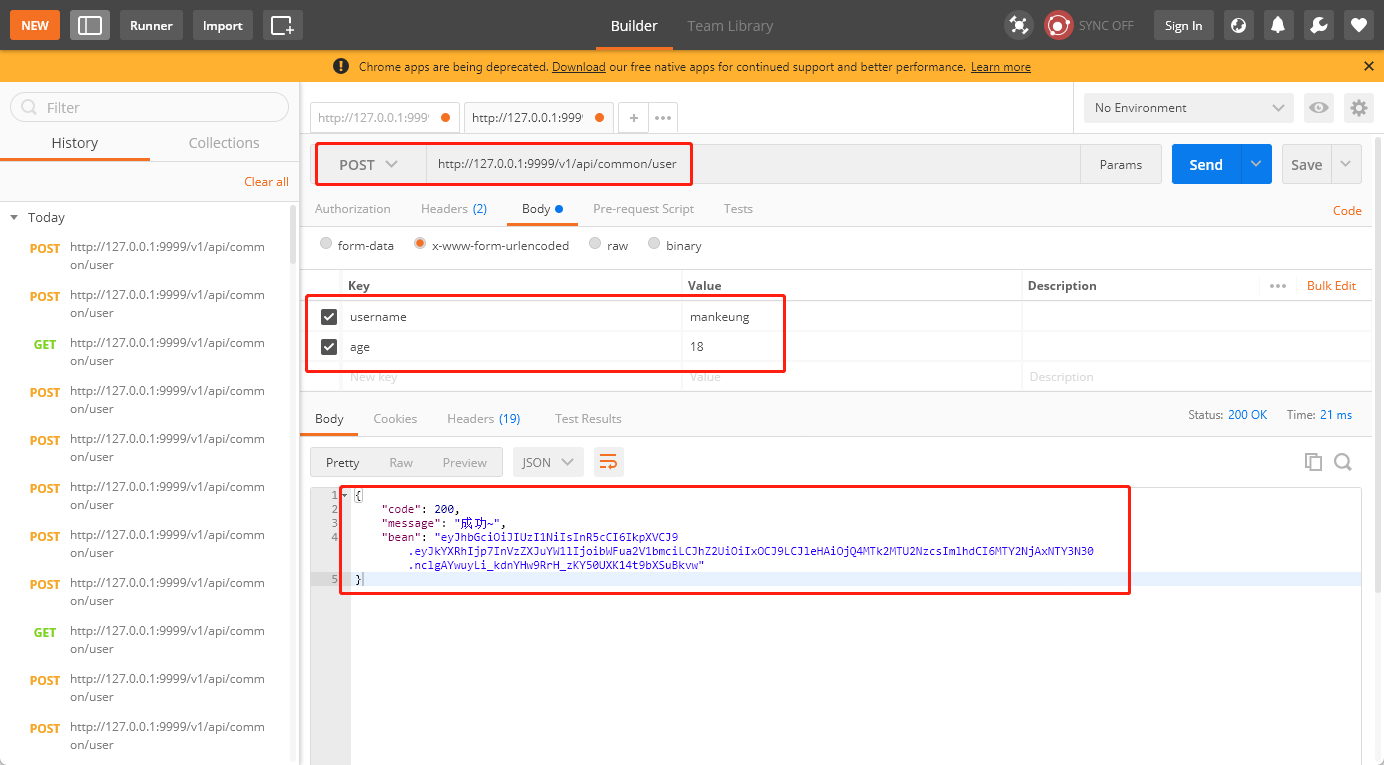
Task: Uncheck the age parameter checkbox
Action: click(x=329, y=347)
